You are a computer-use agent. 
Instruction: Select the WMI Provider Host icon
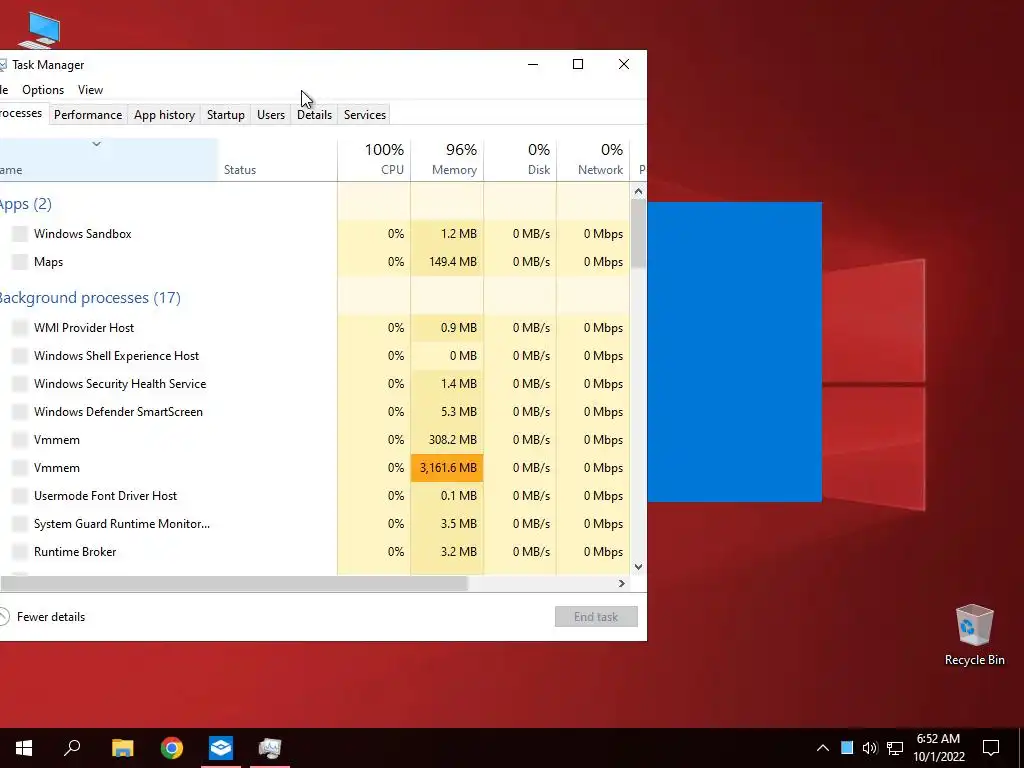(x=20, y=328)
